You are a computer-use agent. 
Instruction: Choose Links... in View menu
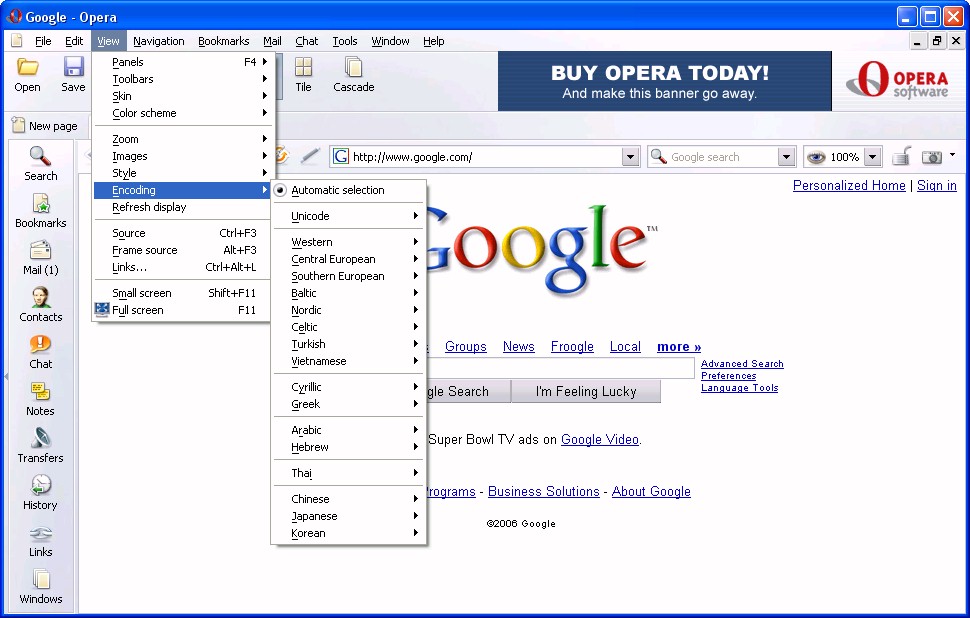coord(182,267)
